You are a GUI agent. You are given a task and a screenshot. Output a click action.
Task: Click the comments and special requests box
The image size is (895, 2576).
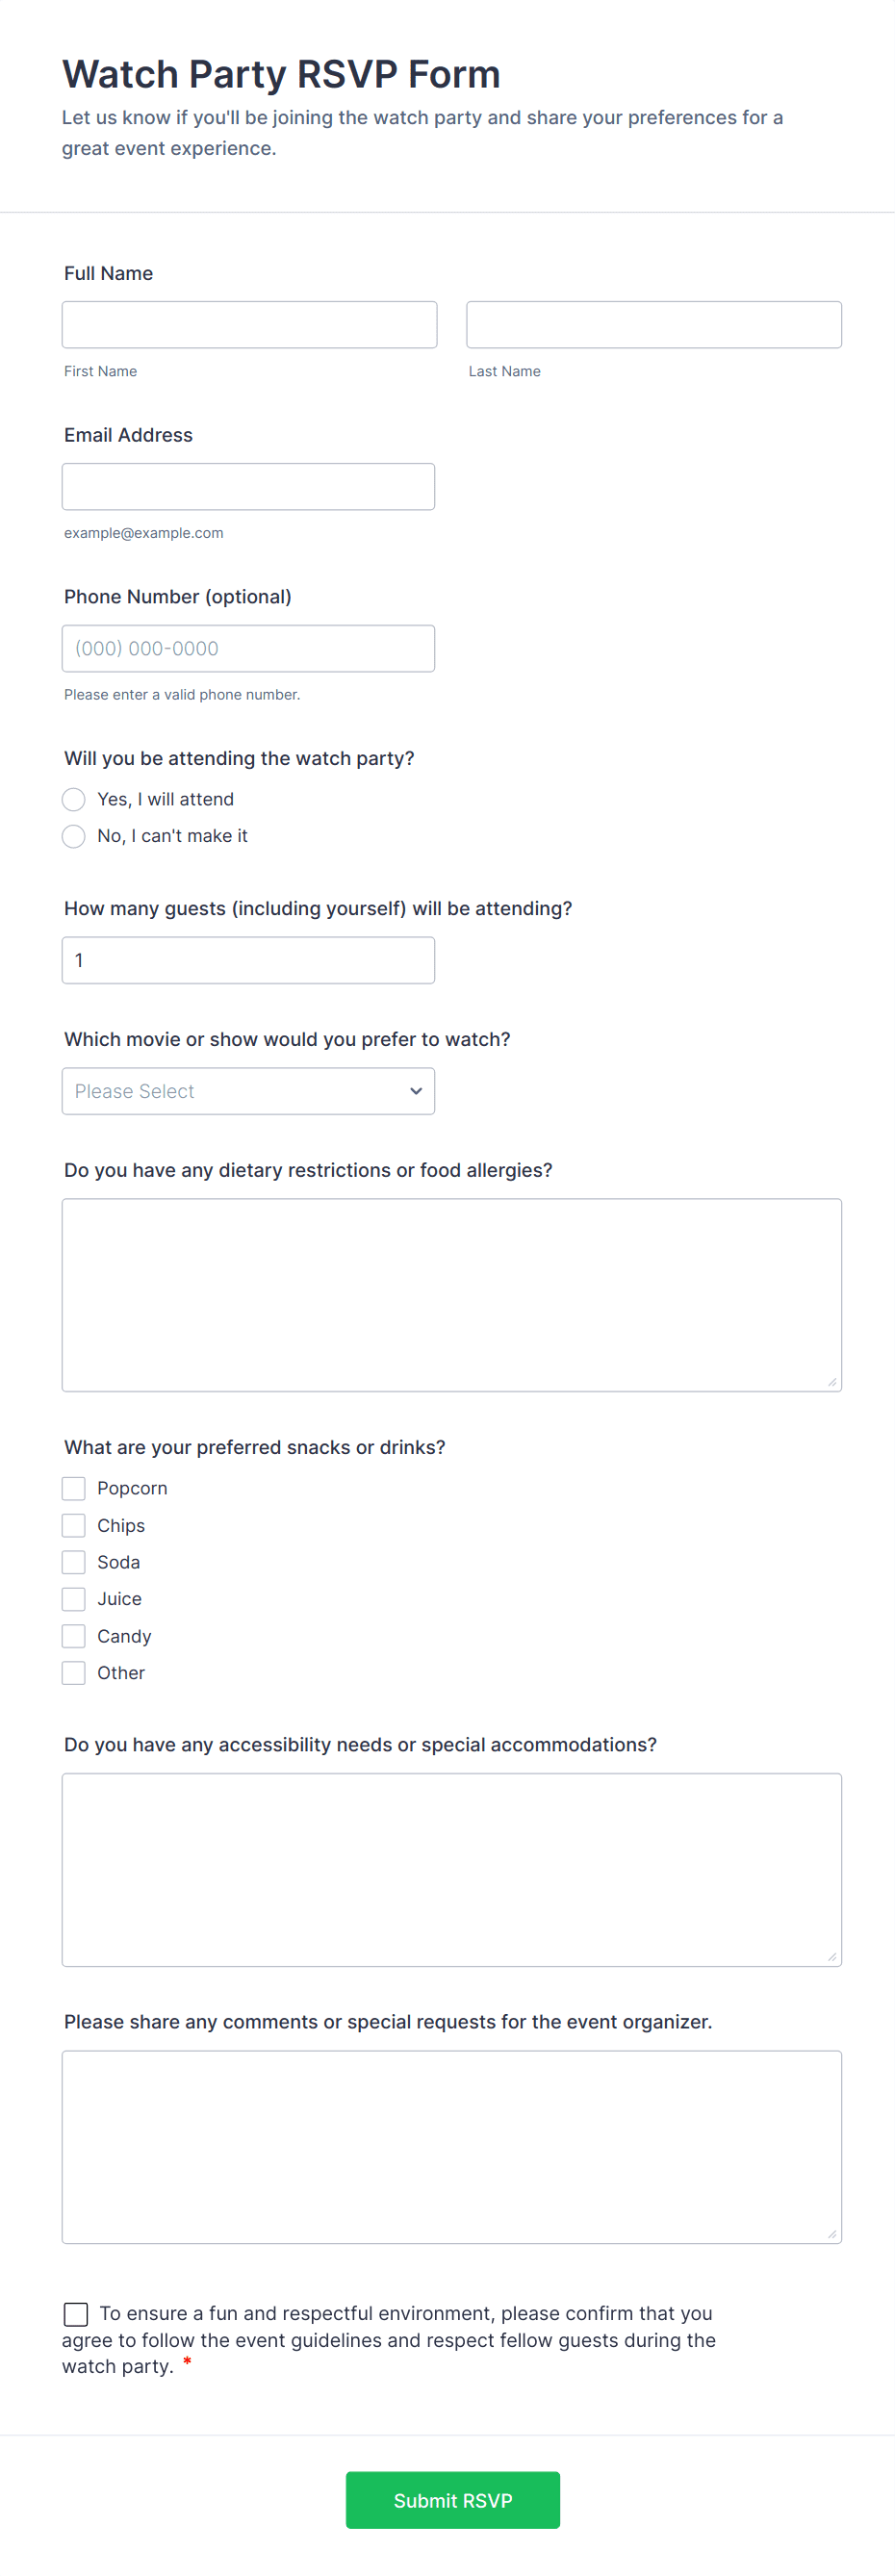pyautogui.click(x=451, y=2147)
